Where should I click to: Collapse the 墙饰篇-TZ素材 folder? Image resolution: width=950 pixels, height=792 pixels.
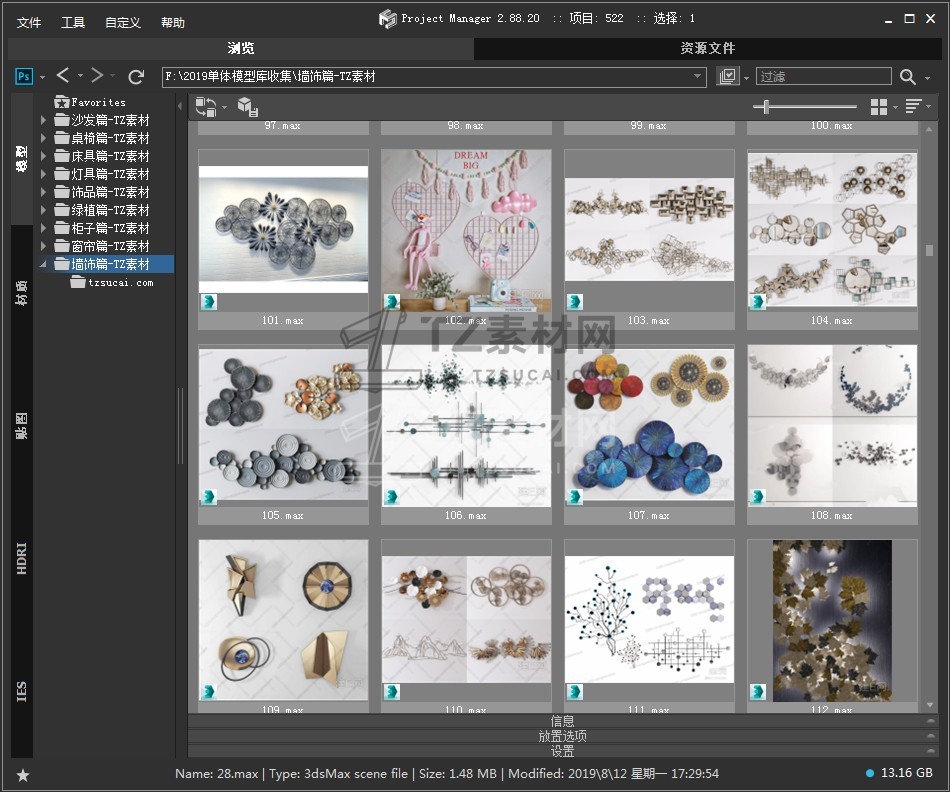pos(43,265)
